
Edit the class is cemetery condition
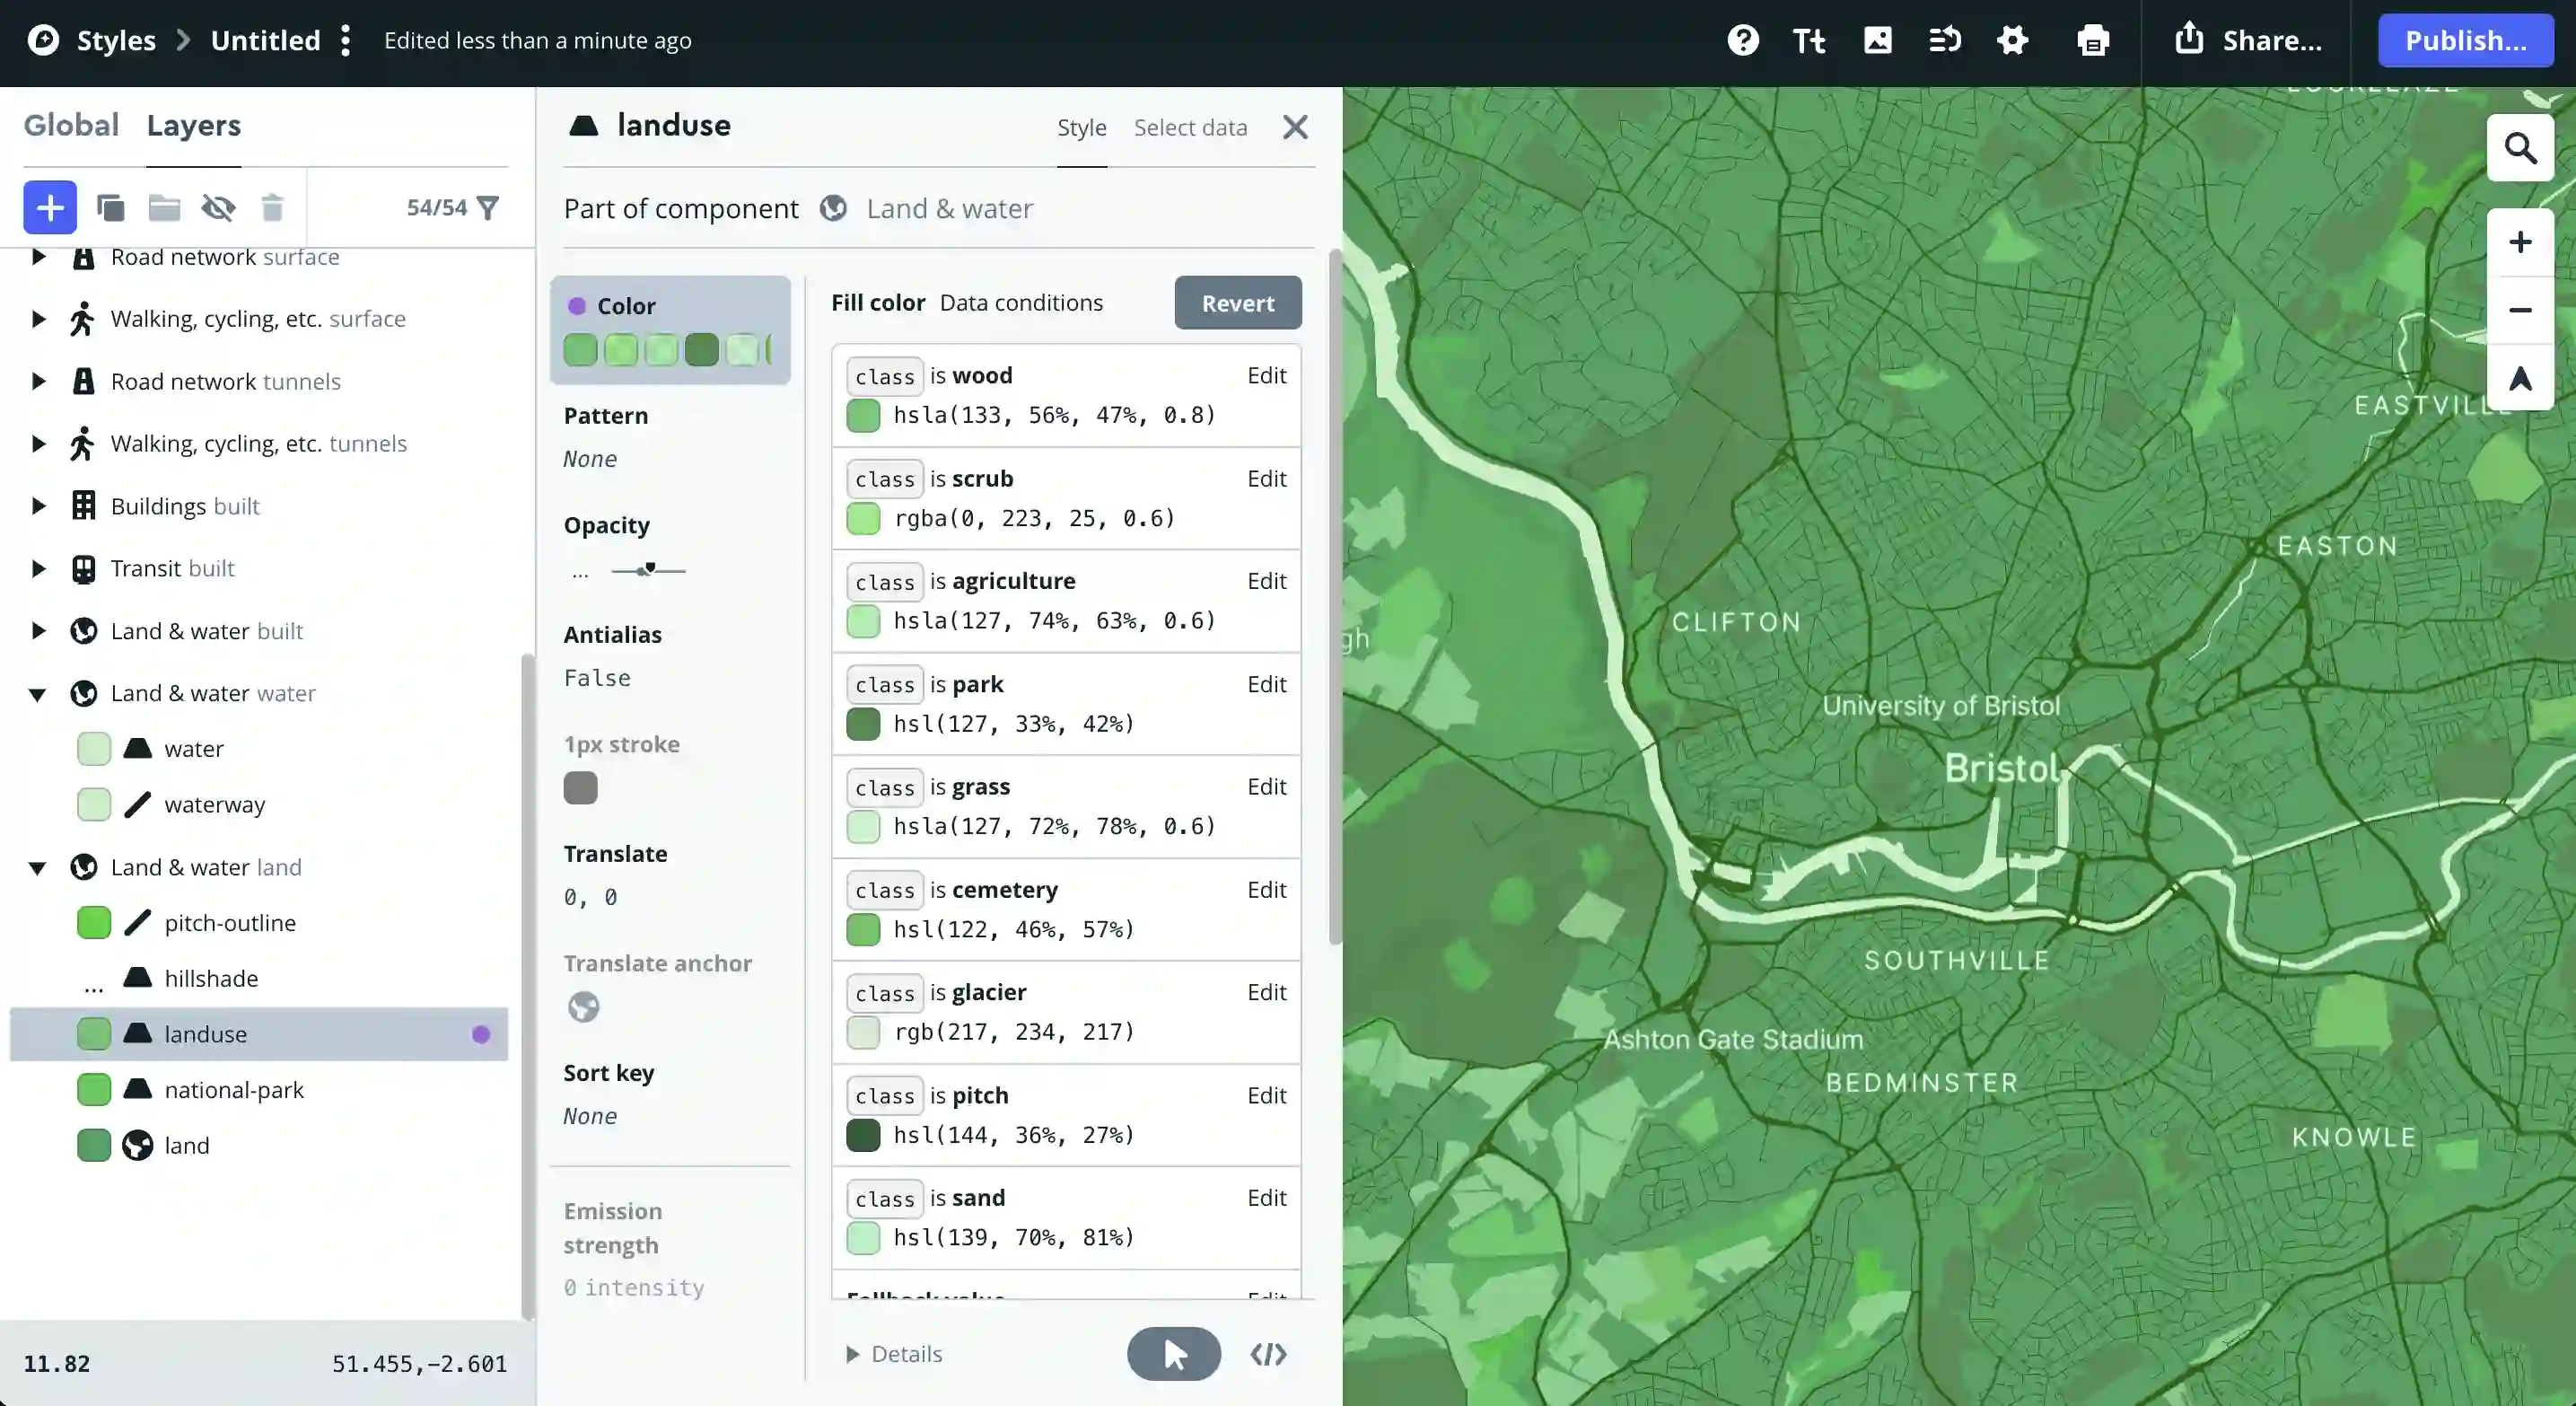[x=1266, y=890]
